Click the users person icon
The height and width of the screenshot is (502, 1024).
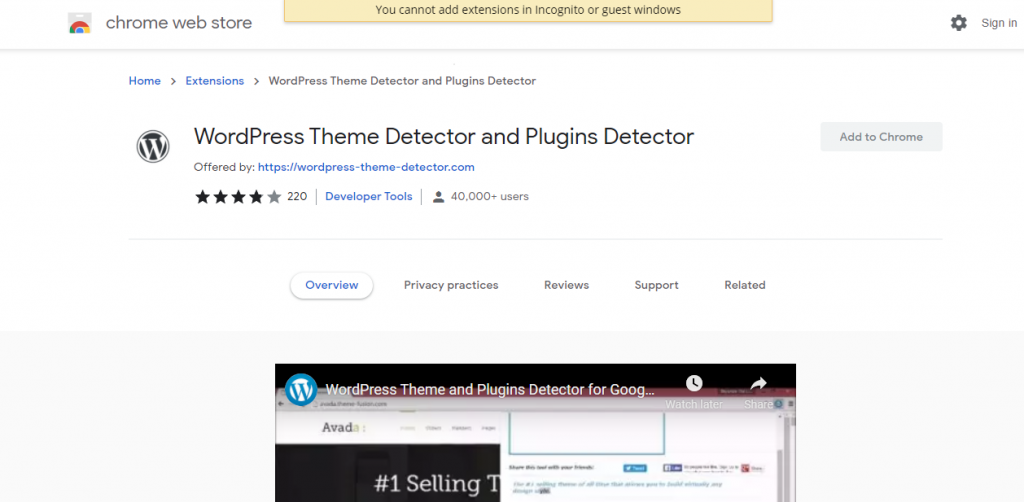click(438, 197)
